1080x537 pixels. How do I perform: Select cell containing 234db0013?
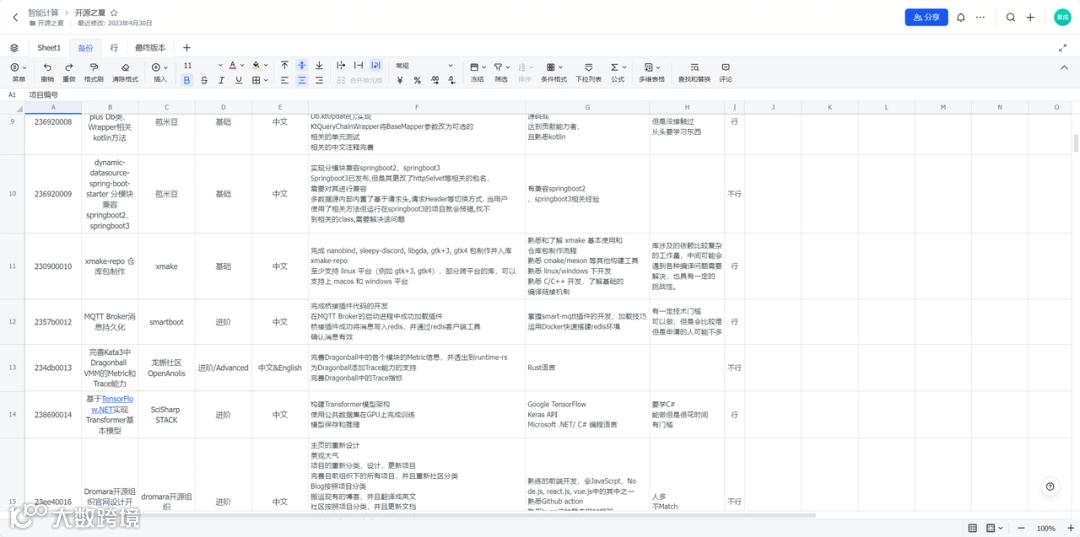point(53,368)
